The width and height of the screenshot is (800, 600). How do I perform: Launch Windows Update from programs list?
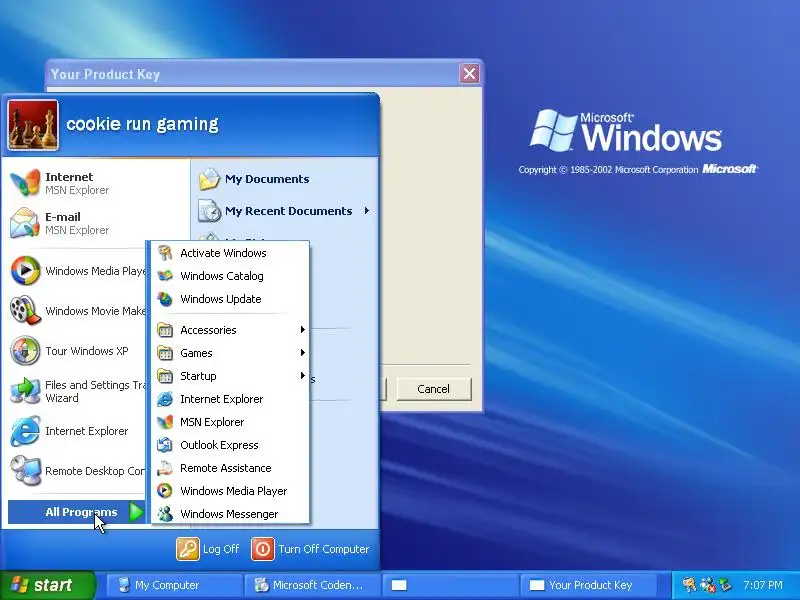pos(230,299)
